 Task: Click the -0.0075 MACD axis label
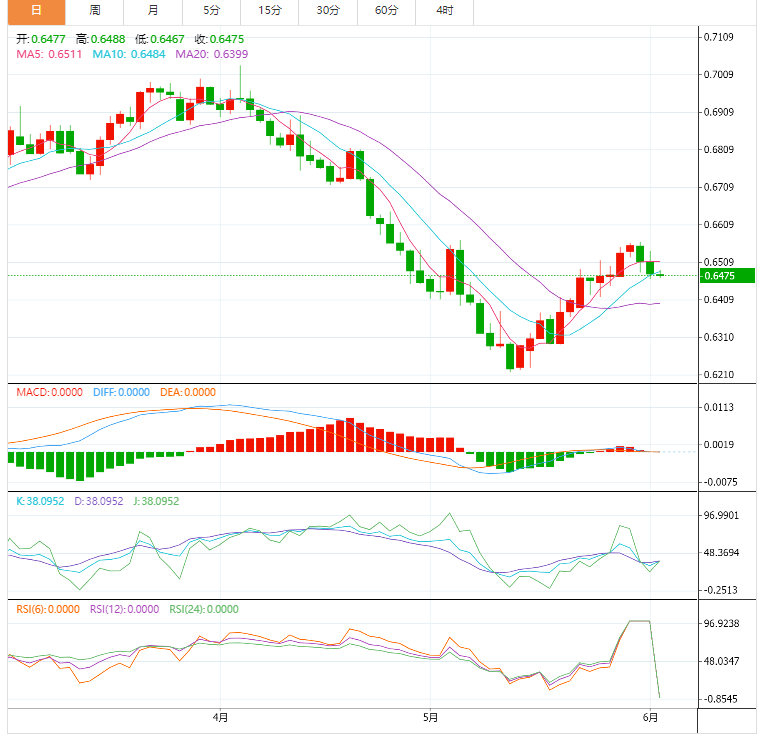tap(721, 482)
